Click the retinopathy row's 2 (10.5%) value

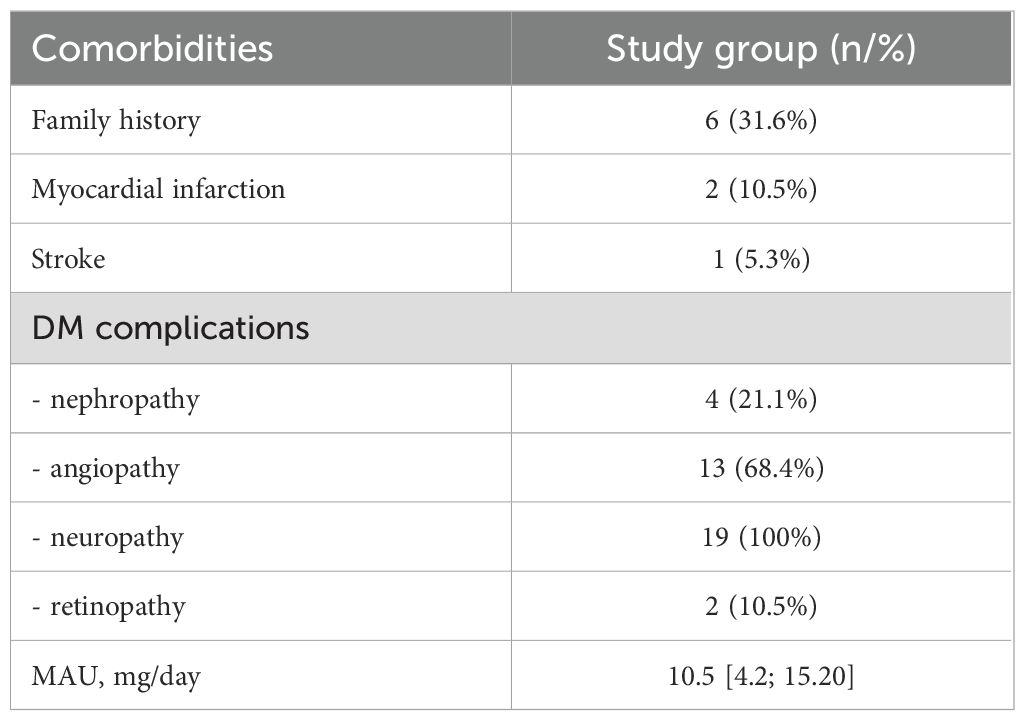click(761, 607)
